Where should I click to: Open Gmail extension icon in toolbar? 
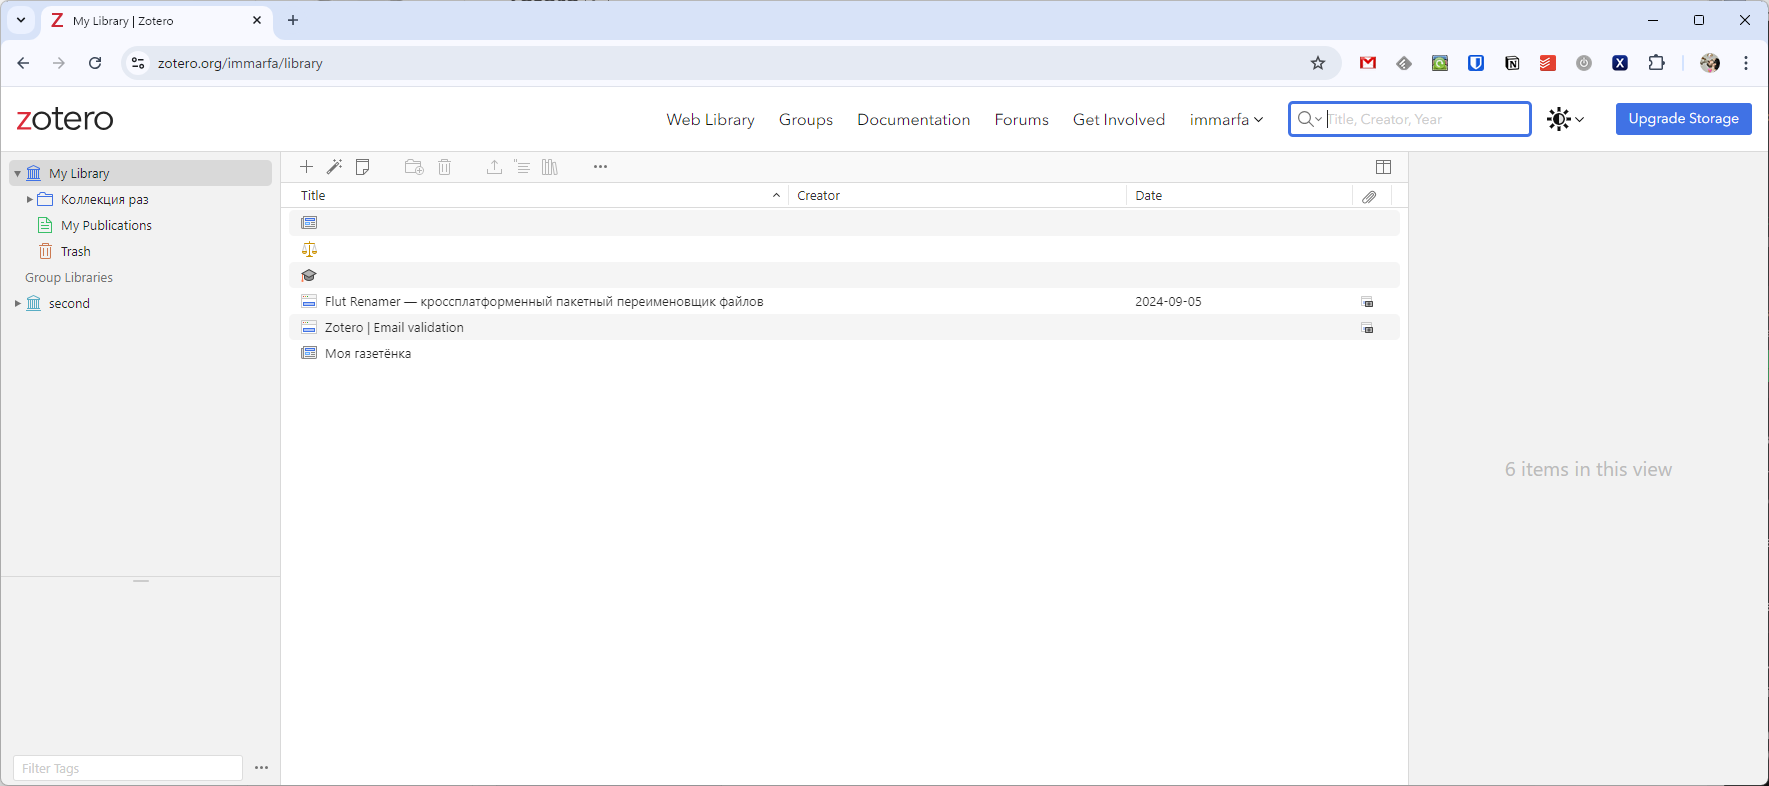[x=1368, y=63]
